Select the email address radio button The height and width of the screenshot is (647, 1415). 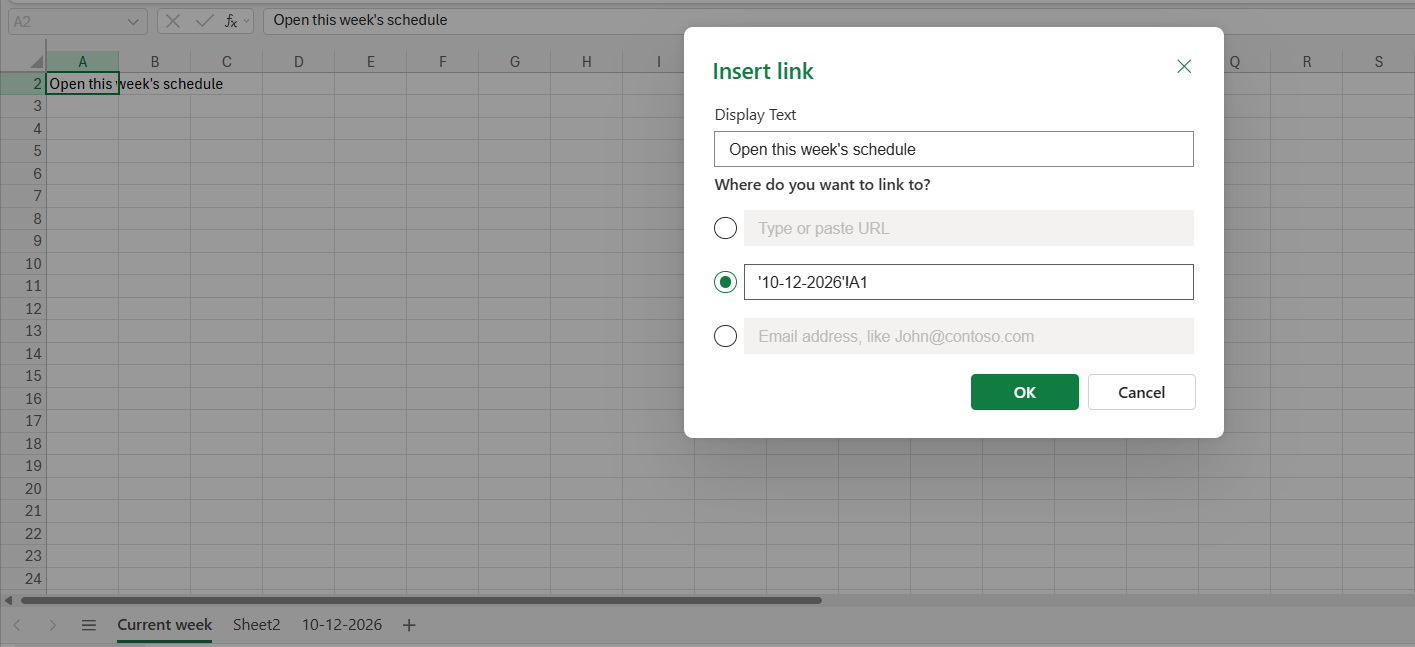click(726, 336)
